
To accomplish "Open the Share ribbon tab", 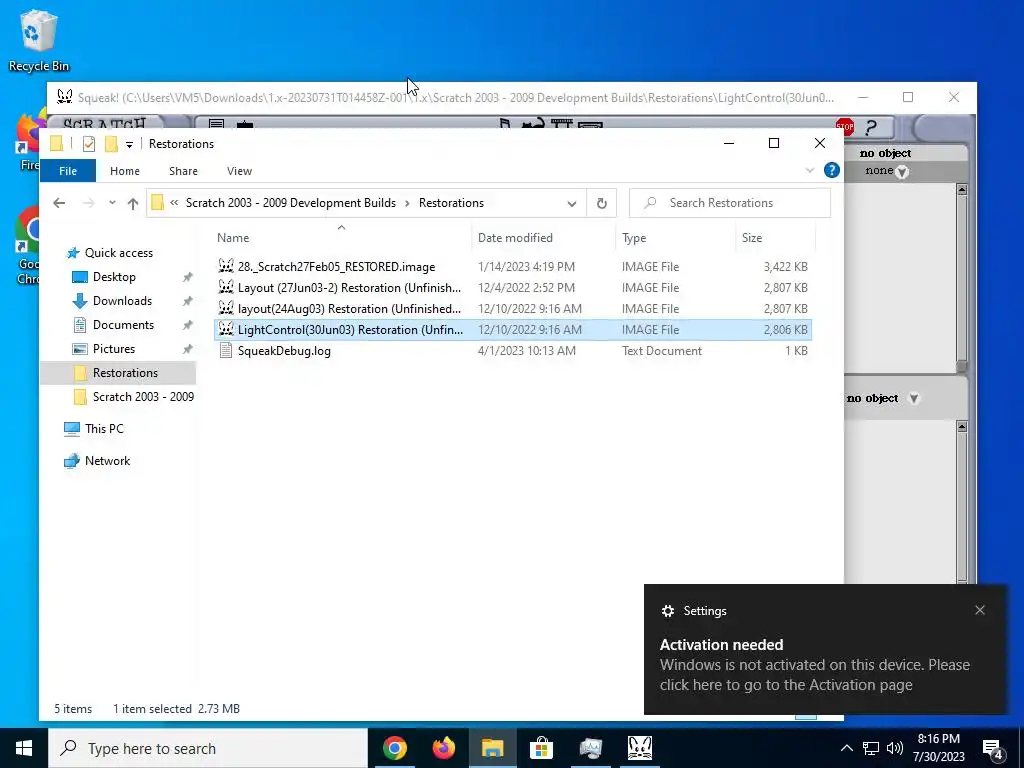I will [183, 170].
